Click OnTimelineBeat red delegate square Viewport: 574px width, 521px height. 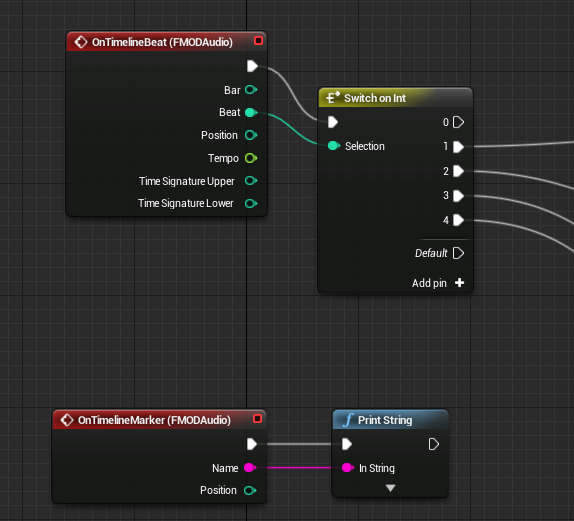[258, 41]
